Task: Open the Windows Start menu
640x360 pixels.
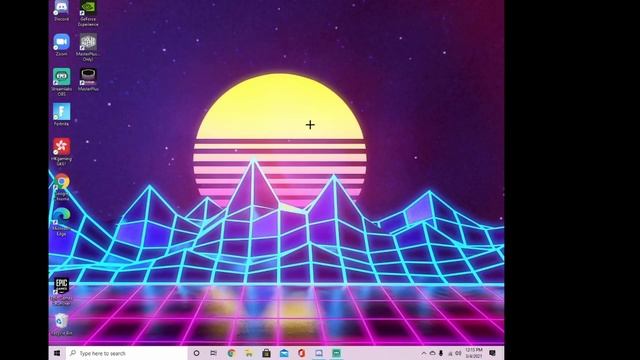Action: coord(57,353)
